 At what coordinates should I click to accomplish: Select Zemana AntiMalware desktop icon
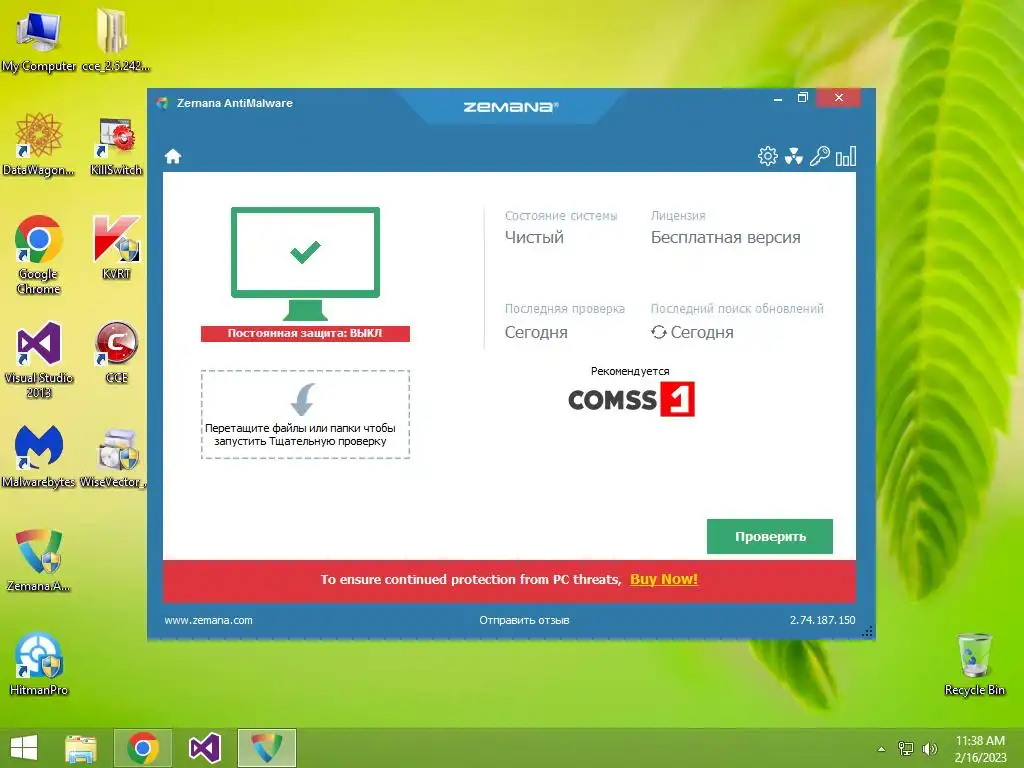[x=39, y=560]
